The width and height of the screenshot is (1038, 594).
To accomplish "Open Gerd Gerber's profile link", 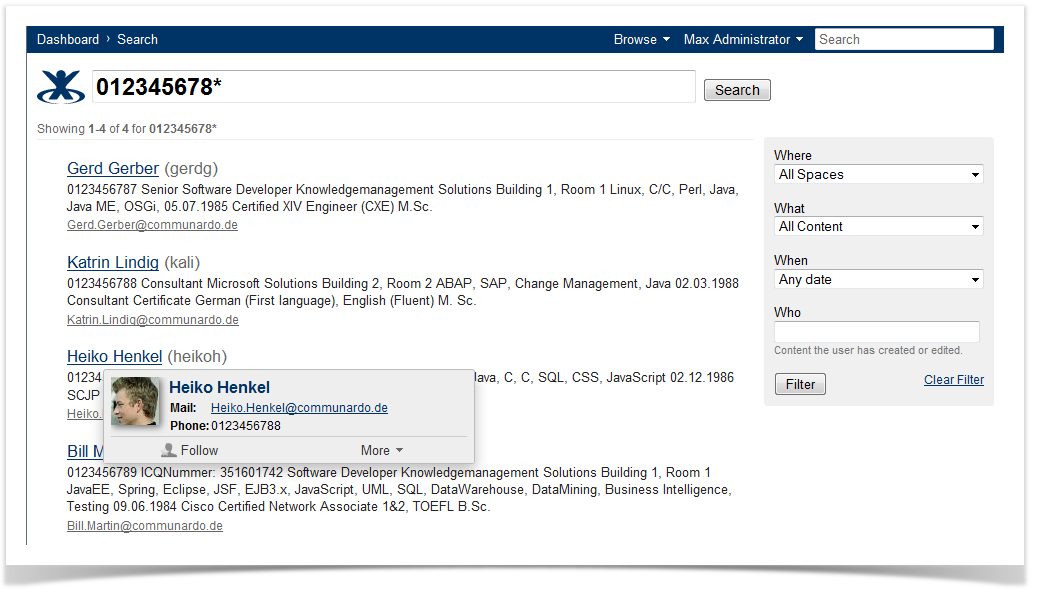I will point(113,168).
